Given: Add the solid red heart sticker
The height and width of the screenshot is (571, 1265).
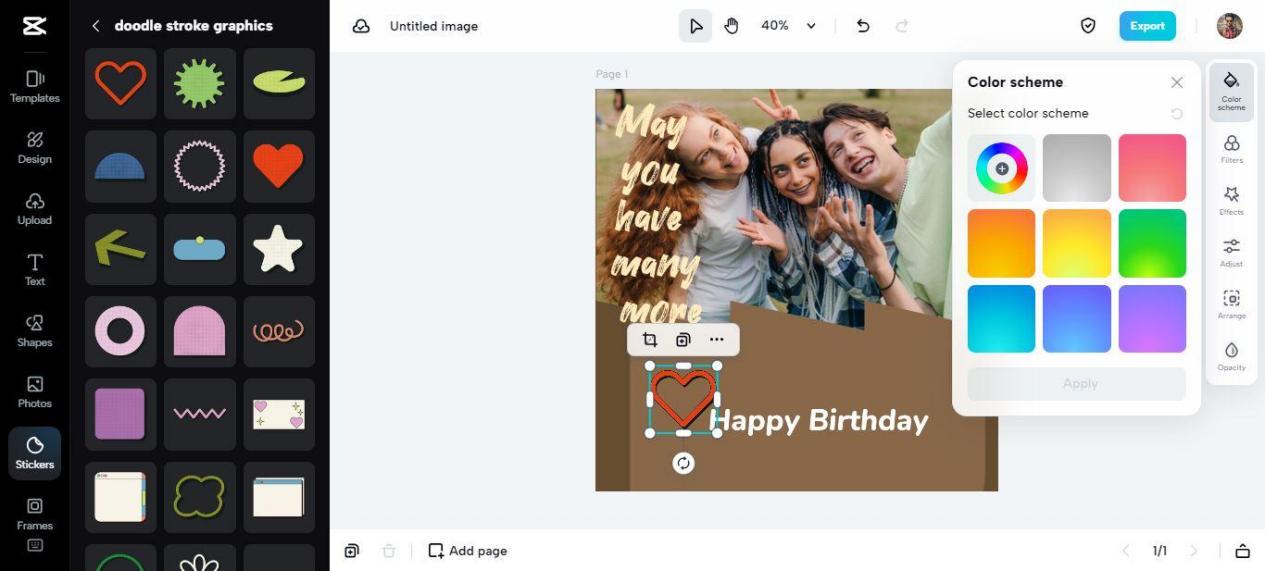Looking at the screenshot, I should [279, 166].
